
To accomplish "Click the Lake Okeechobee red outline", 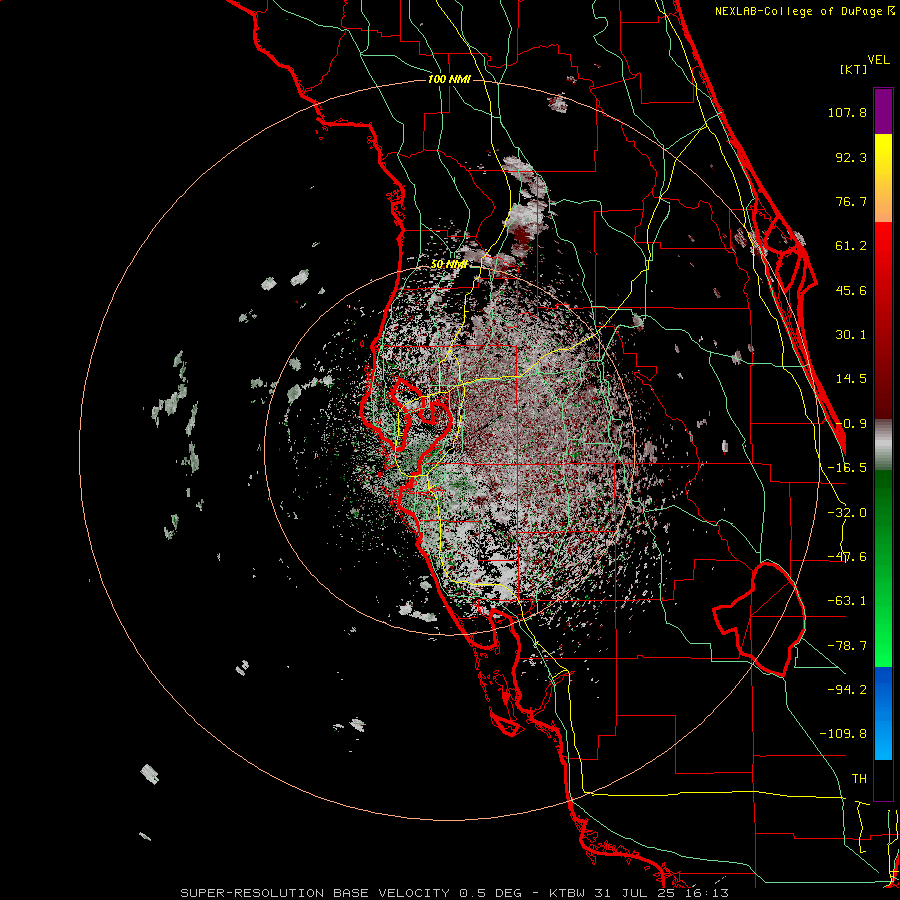I will pyautogui.click(x=759, y=619).
